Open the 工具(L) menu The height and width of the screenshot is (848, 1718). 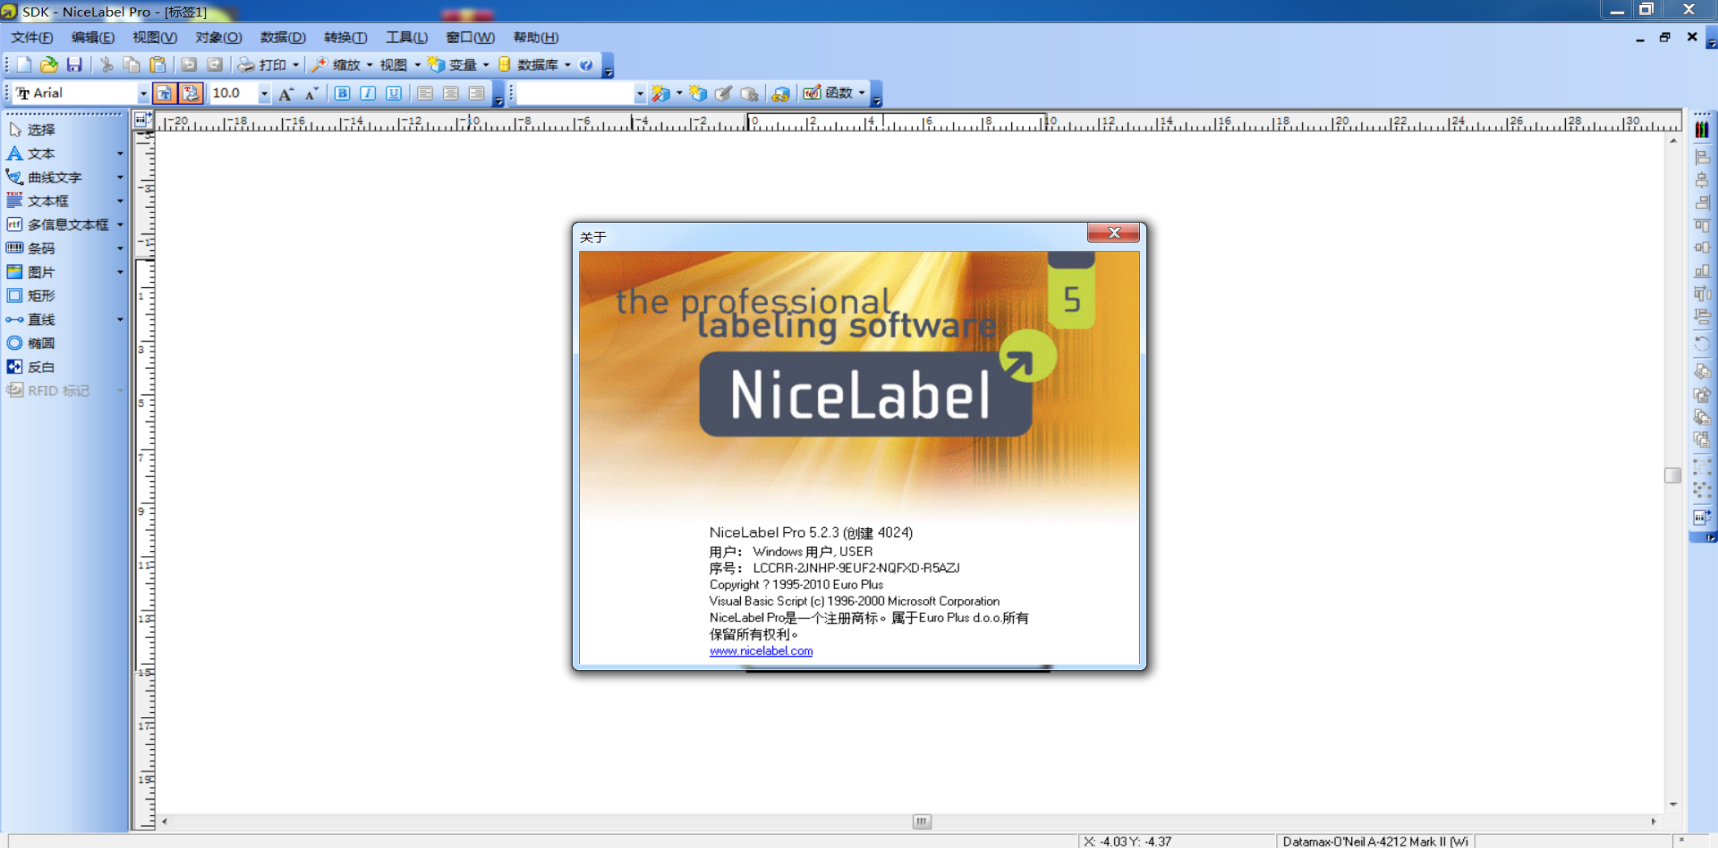point(406,37)
